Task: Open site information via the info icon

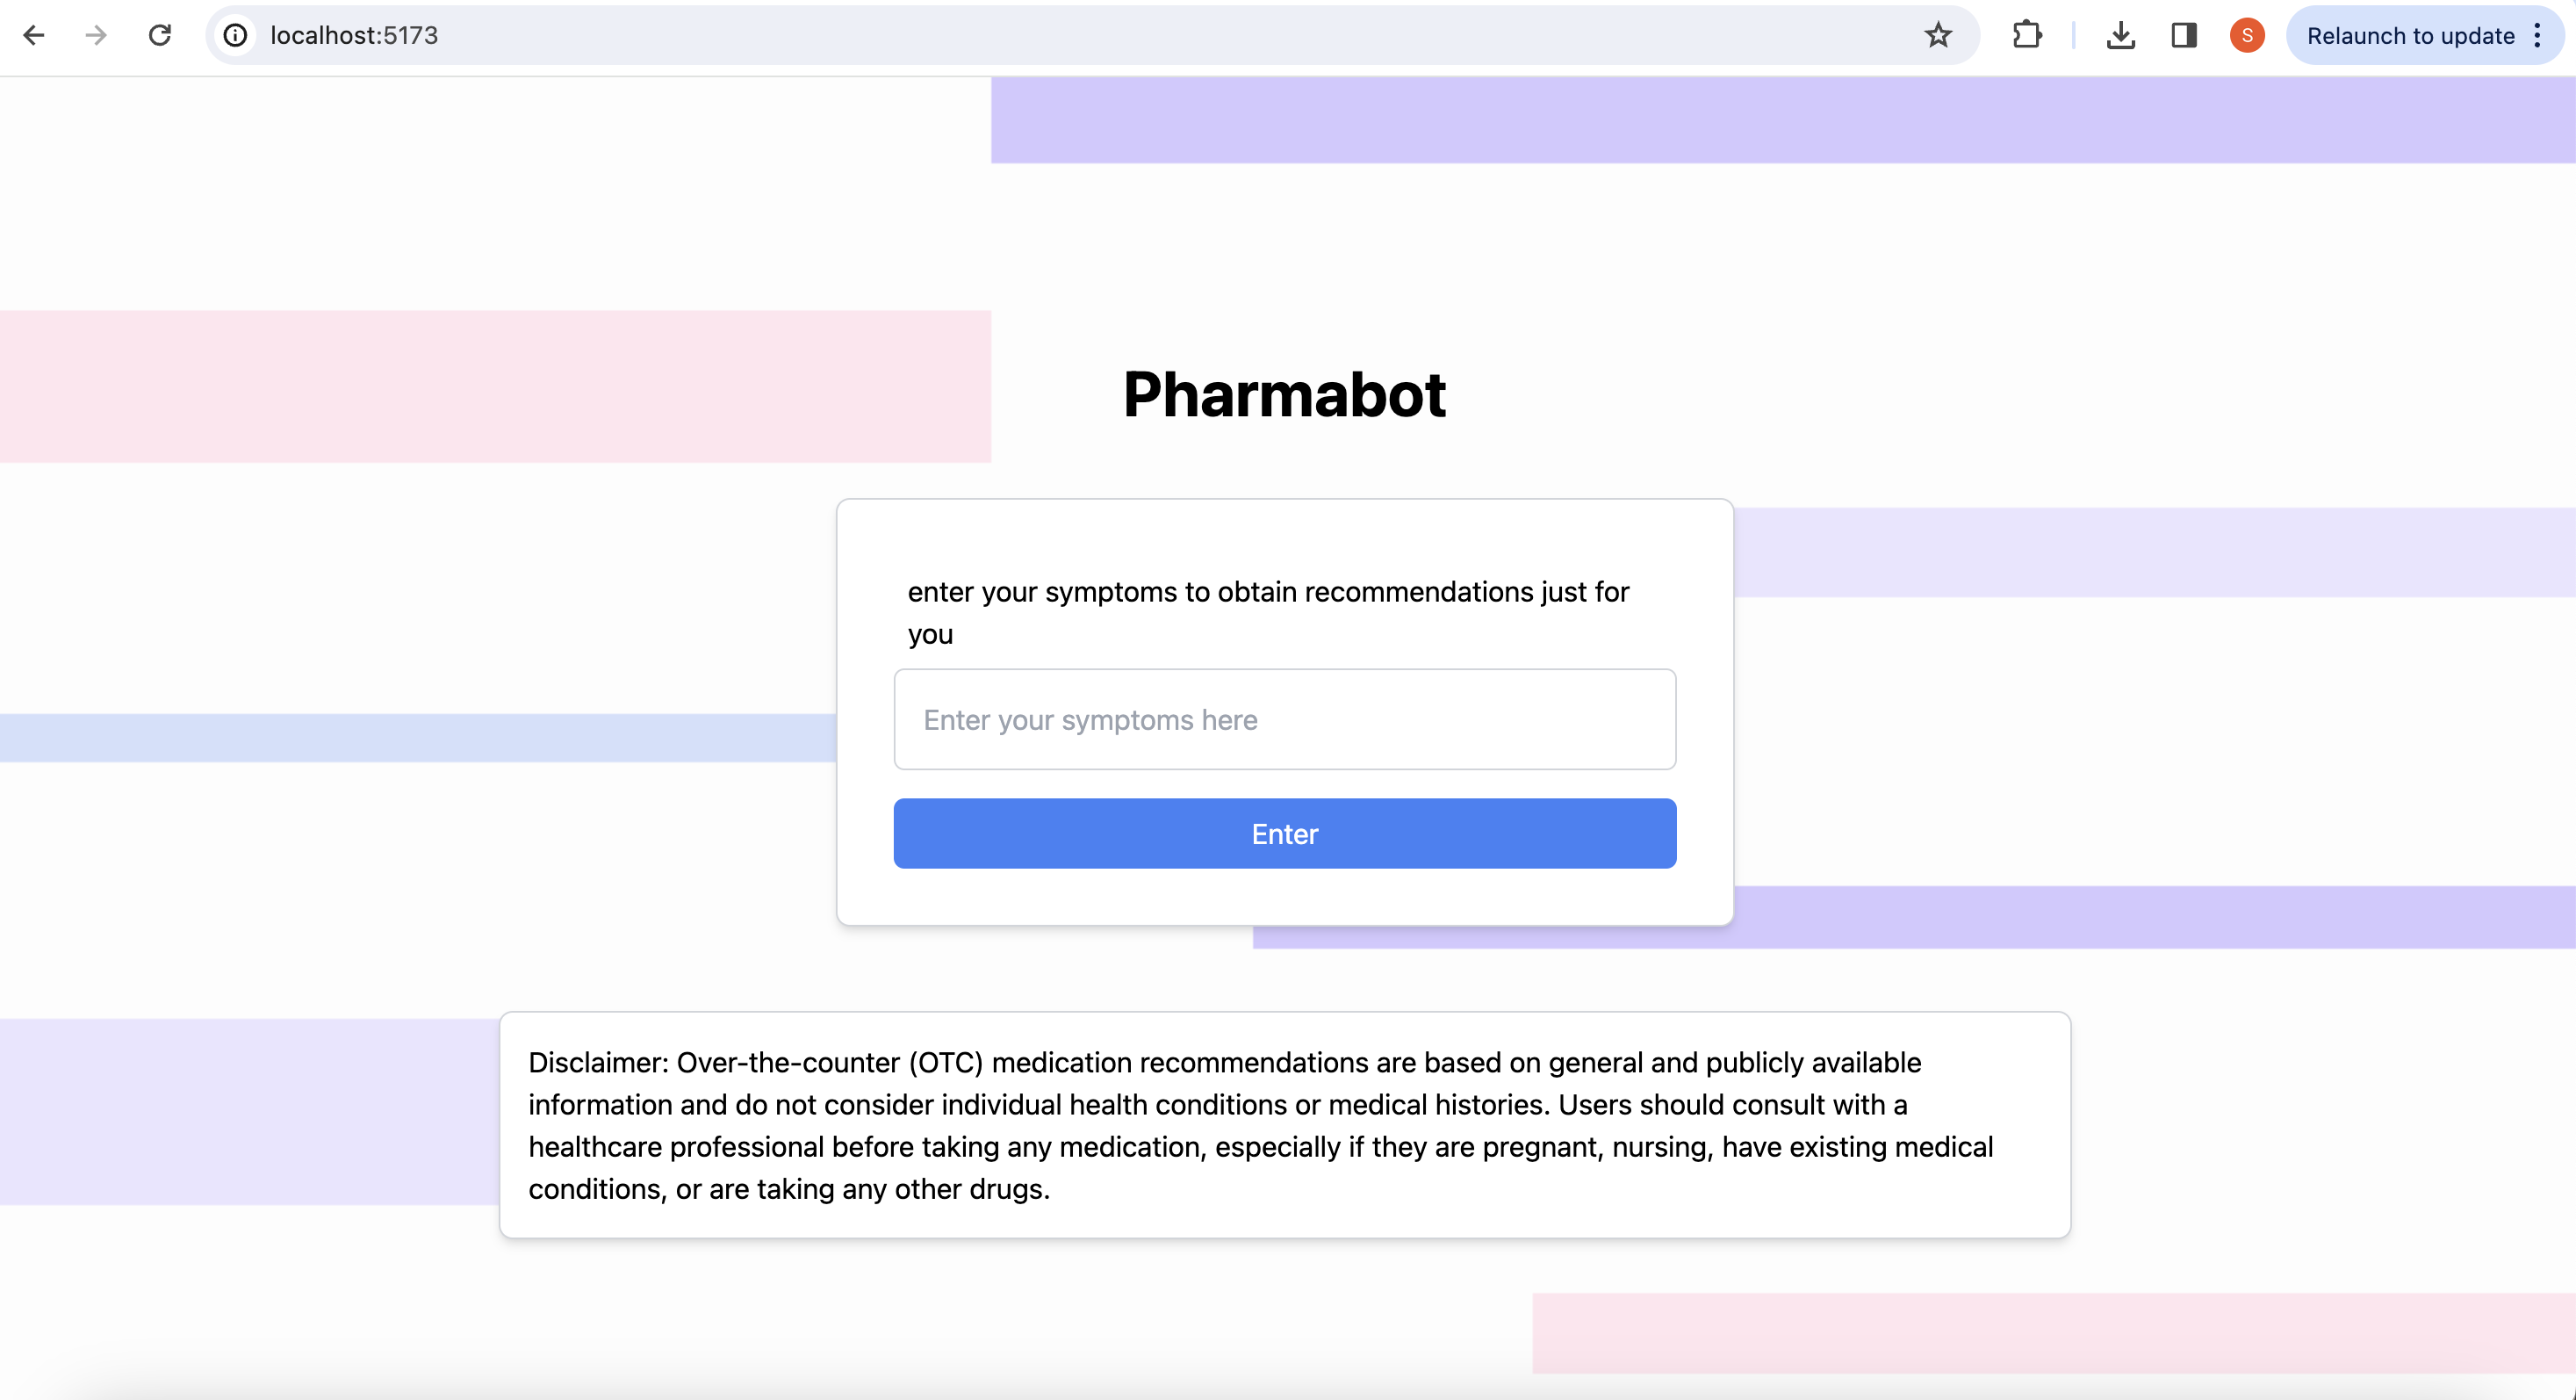Action: point(235,35)
